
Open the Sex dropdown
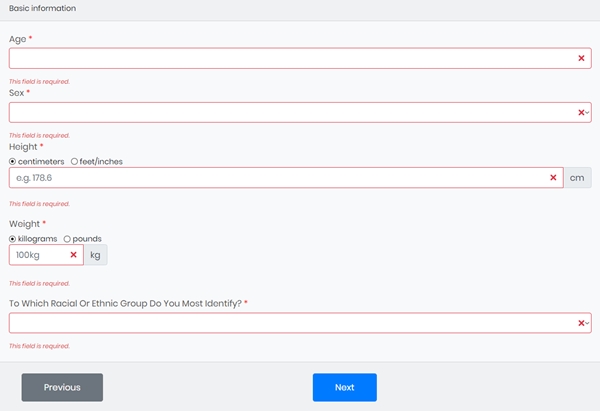[x=300, y=113]
